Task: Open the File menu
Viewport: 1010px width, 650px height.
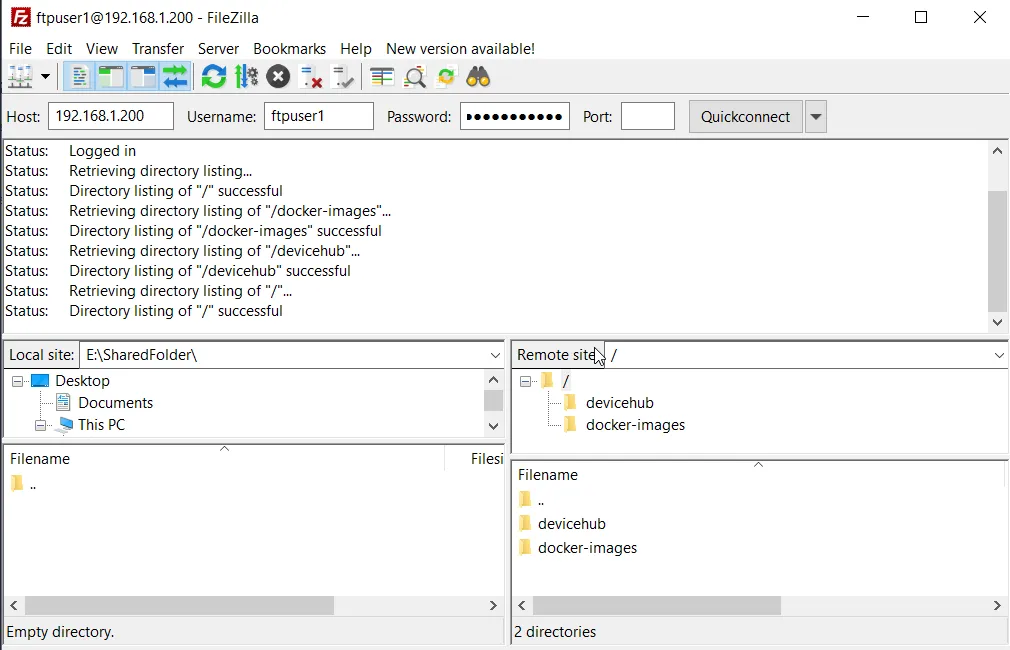Action: tap(20, 49)
